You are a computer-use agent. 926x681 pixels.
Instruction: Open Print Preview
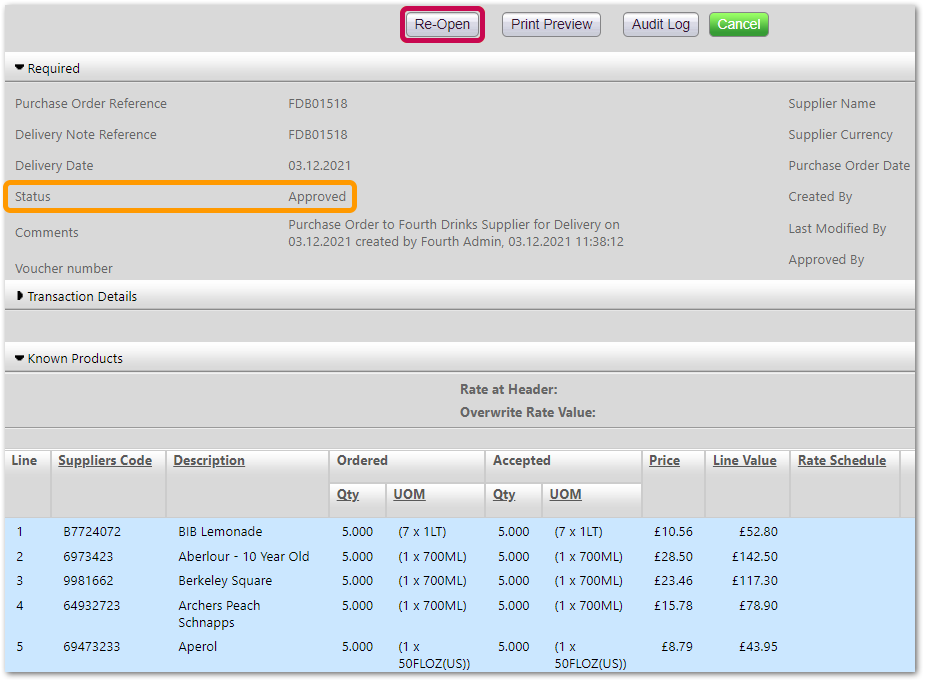(551, 24)
